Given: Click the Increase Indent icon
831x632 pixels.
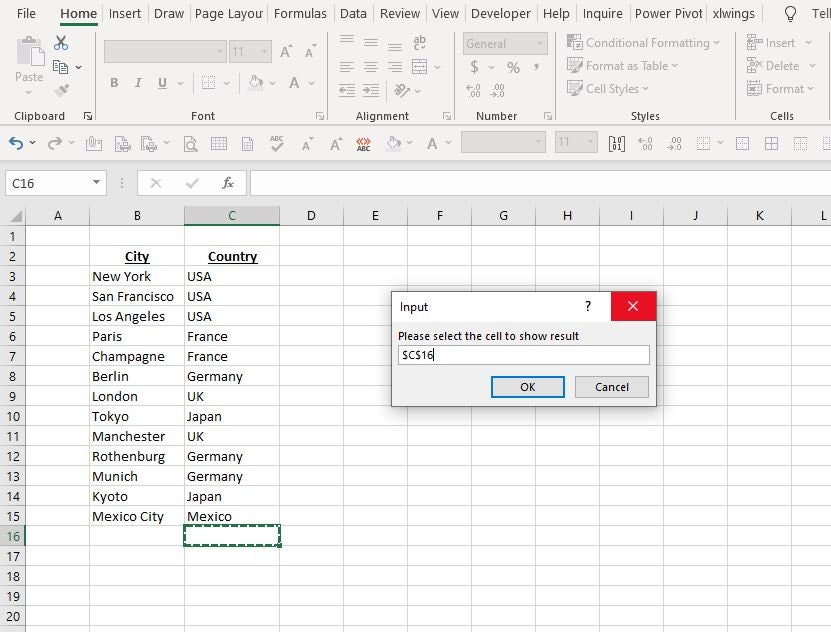Looking at the screenshot, I should click(371, 91).
